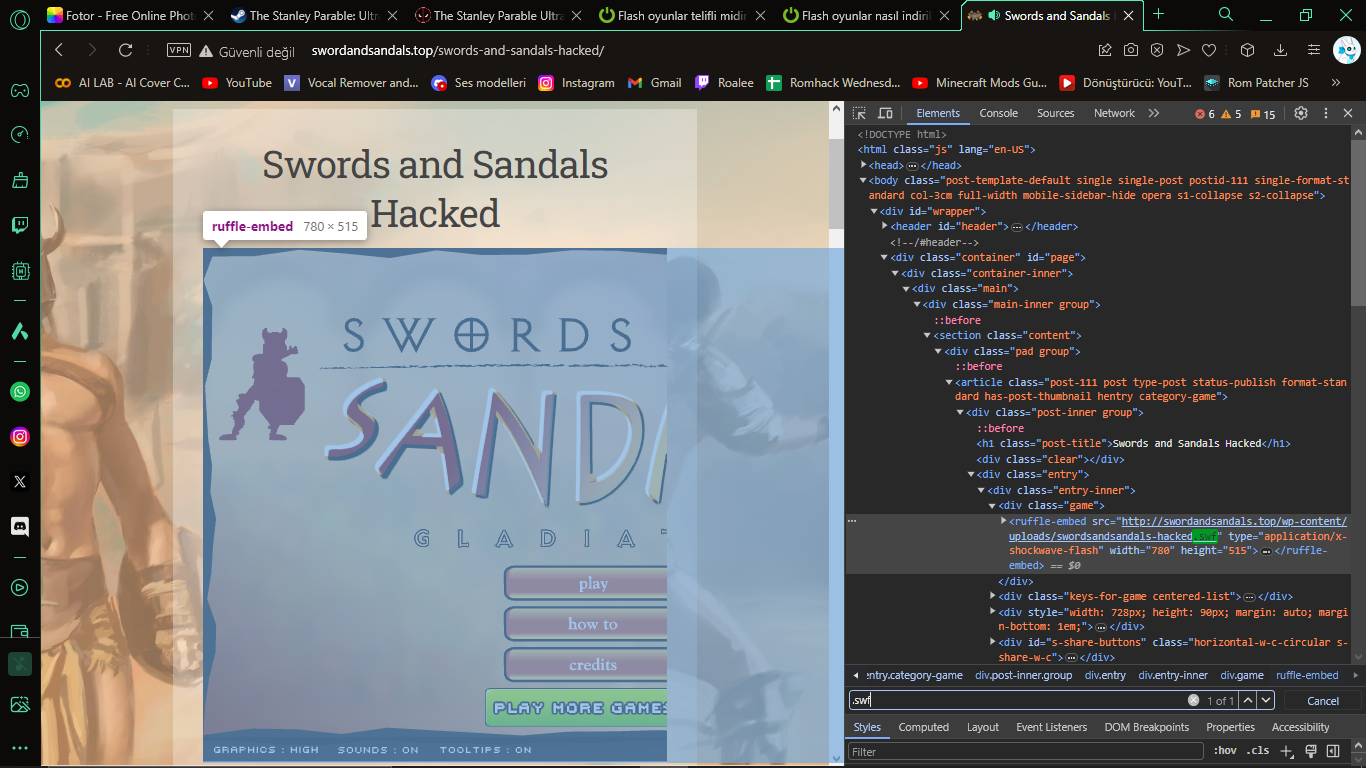This screenshot has height=768, width=1366.
Task: Go to next search result
Action: [1266, 700]
